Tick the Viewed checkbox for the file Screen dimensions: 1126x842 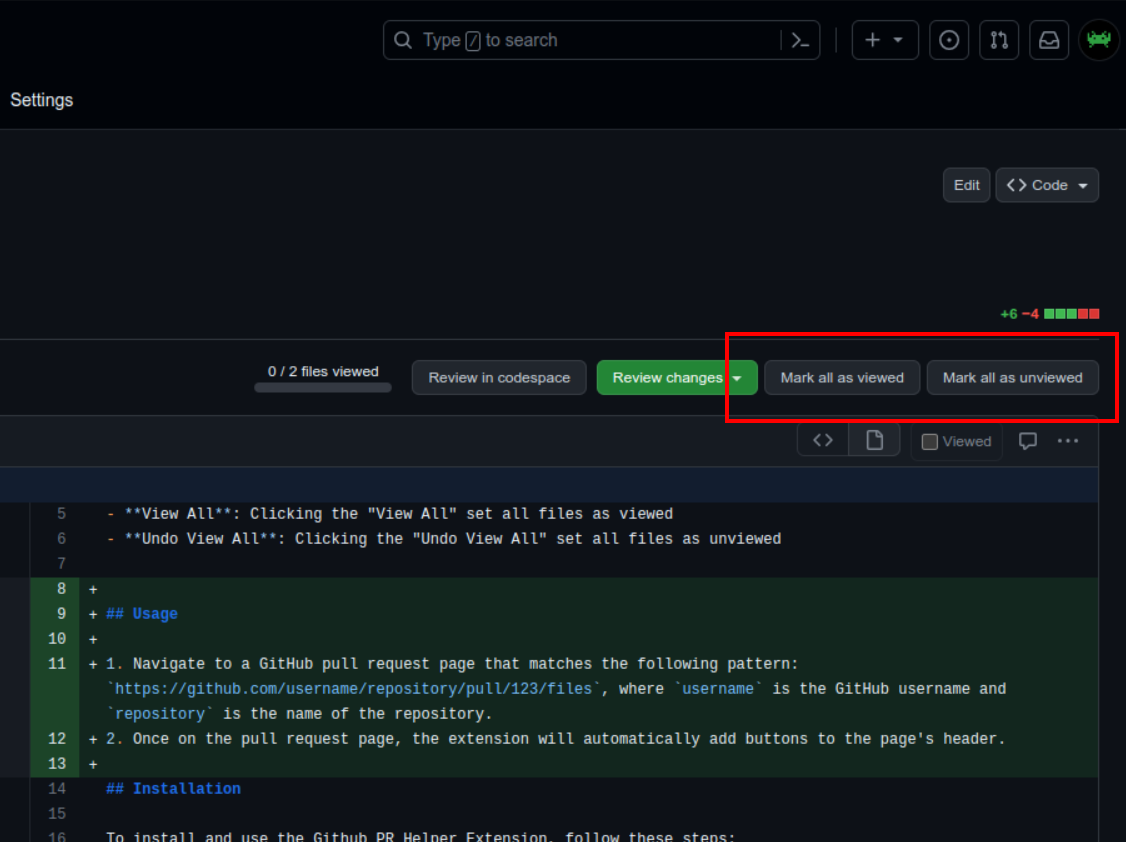click(929, 441)
